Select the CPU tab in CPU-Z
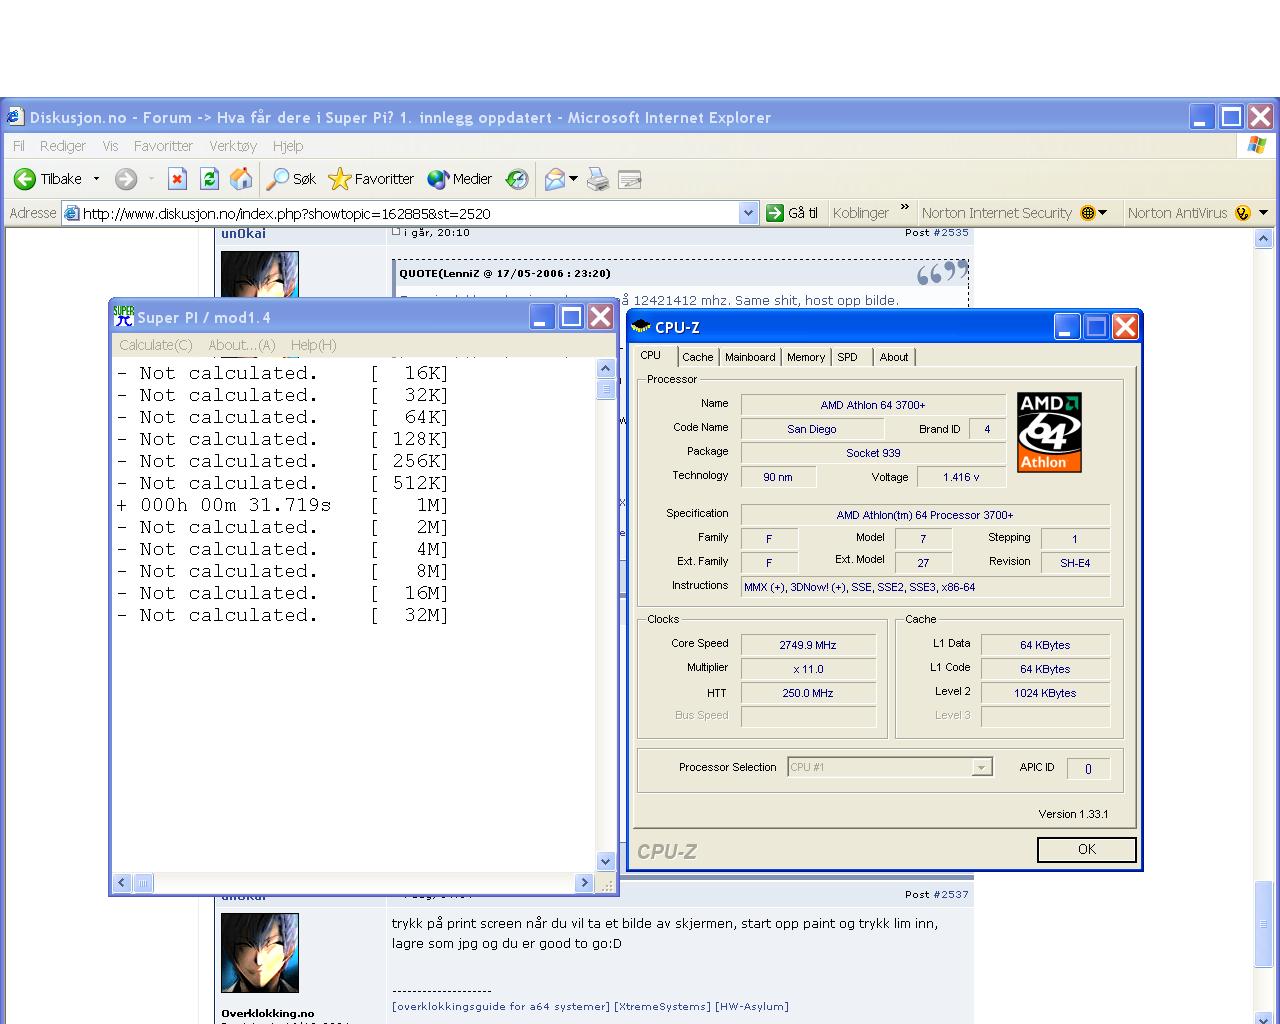The width and height of the screenshot is (1280, 1024). [651, 355]
